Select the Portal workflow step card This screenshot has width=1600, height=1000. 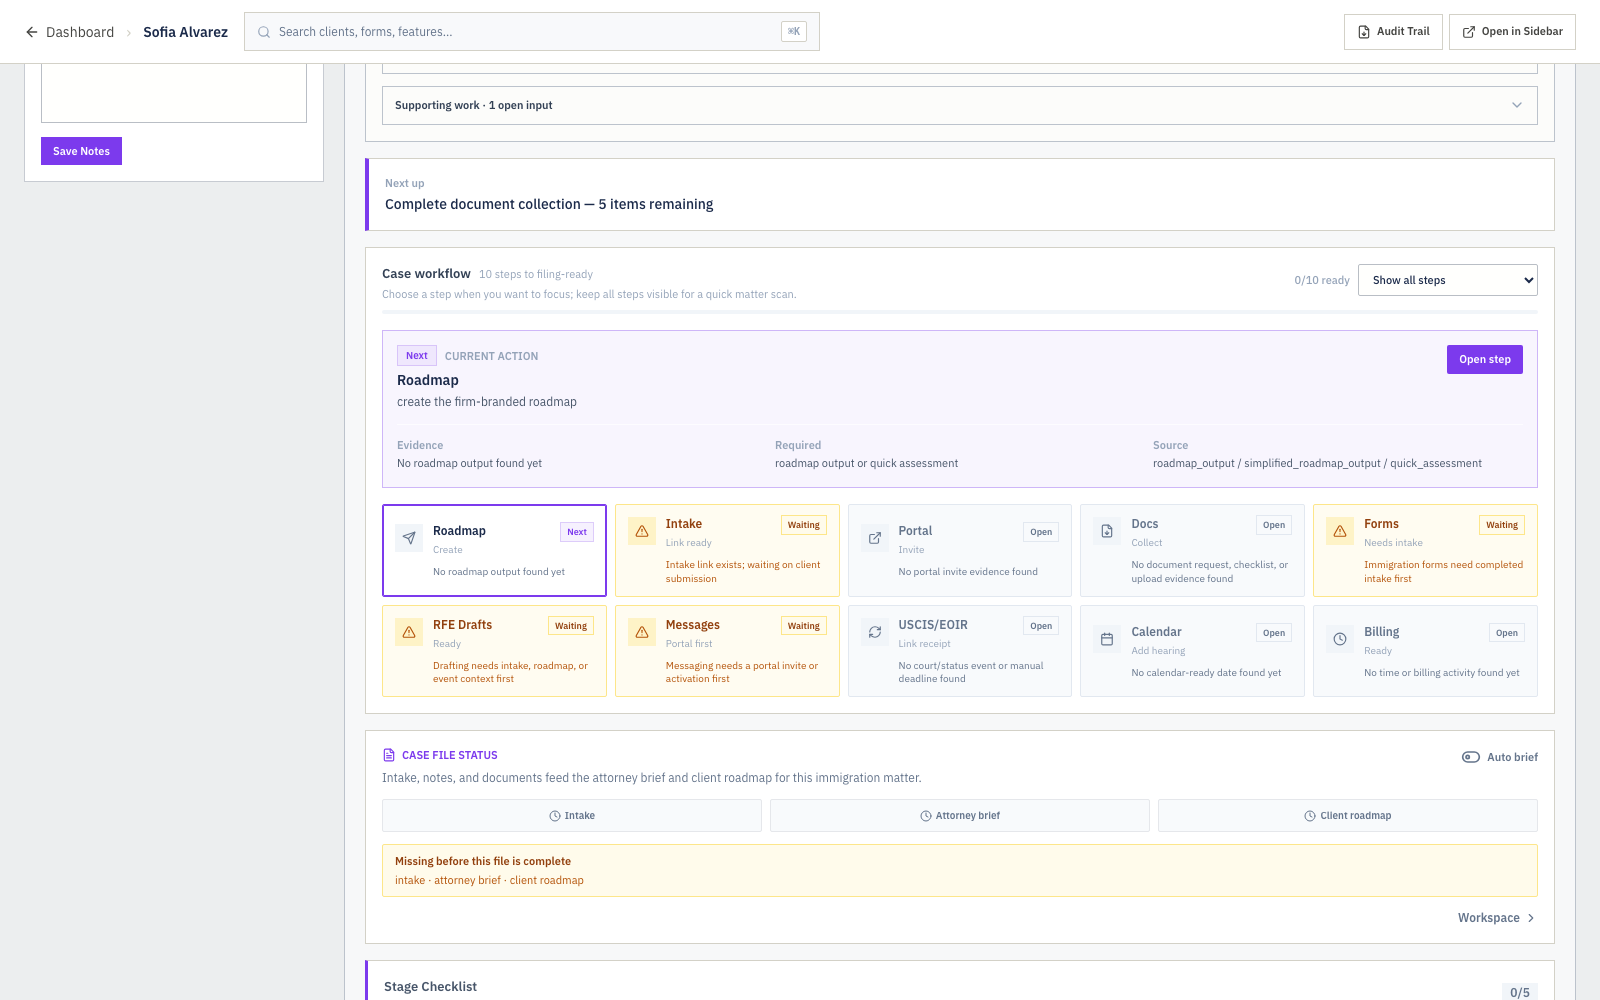960,550
